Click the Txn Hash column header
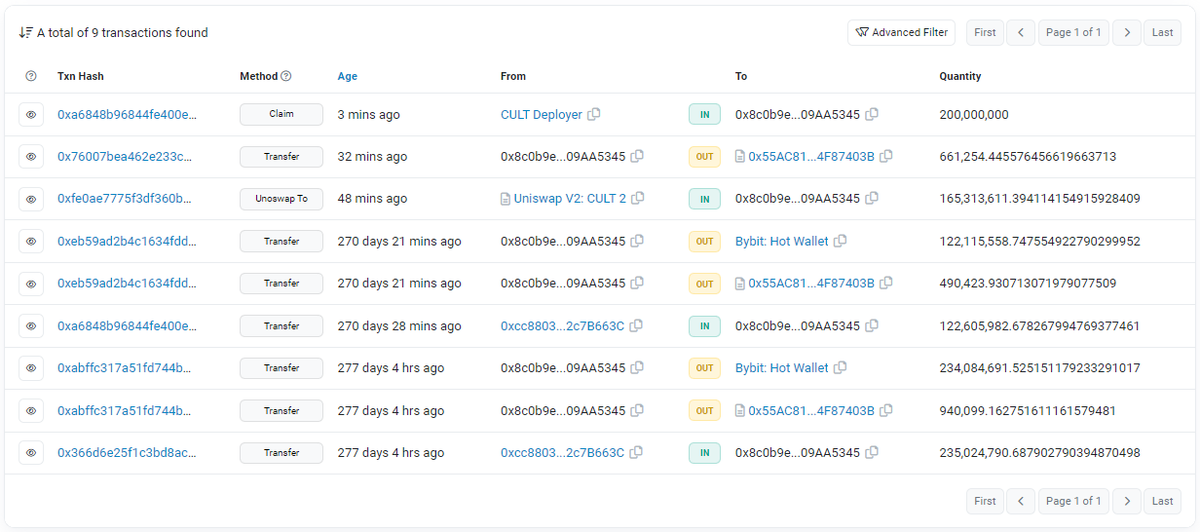Image resolution: width=1200 pixels, height=532 pixels. click(81, 76)
